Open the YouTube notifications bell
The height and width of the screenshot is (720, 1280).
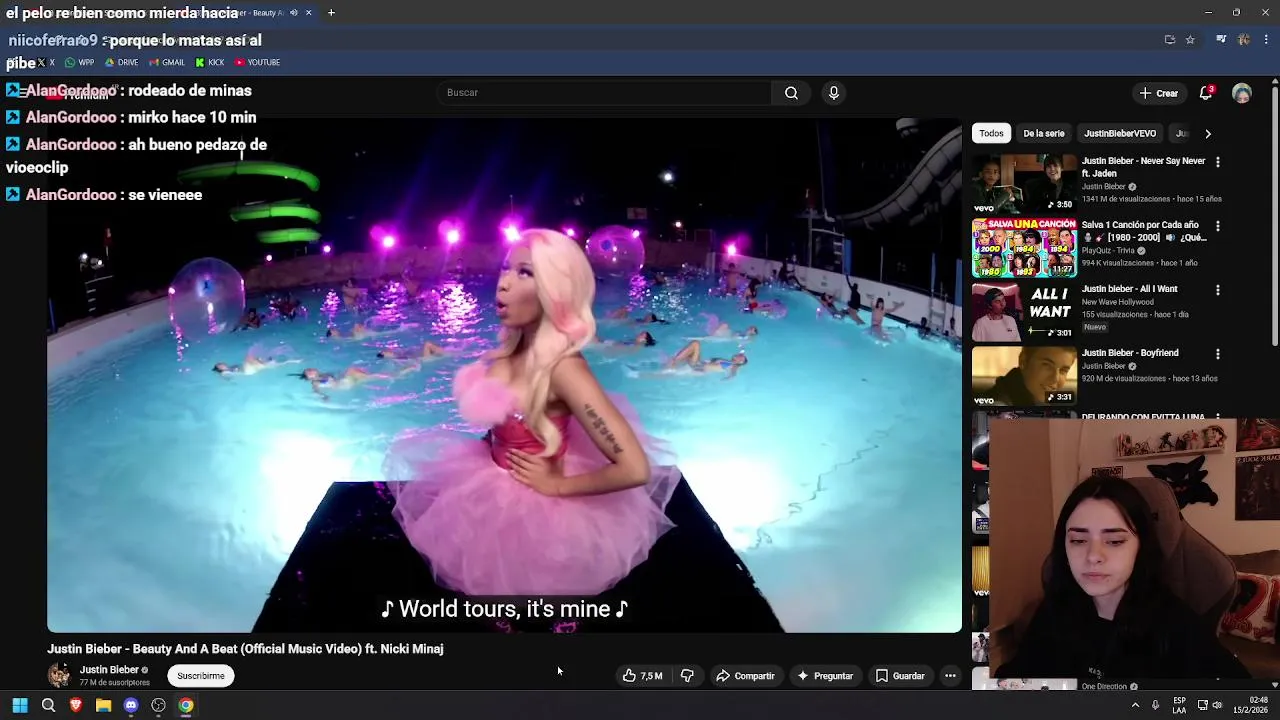[1207, 93]
